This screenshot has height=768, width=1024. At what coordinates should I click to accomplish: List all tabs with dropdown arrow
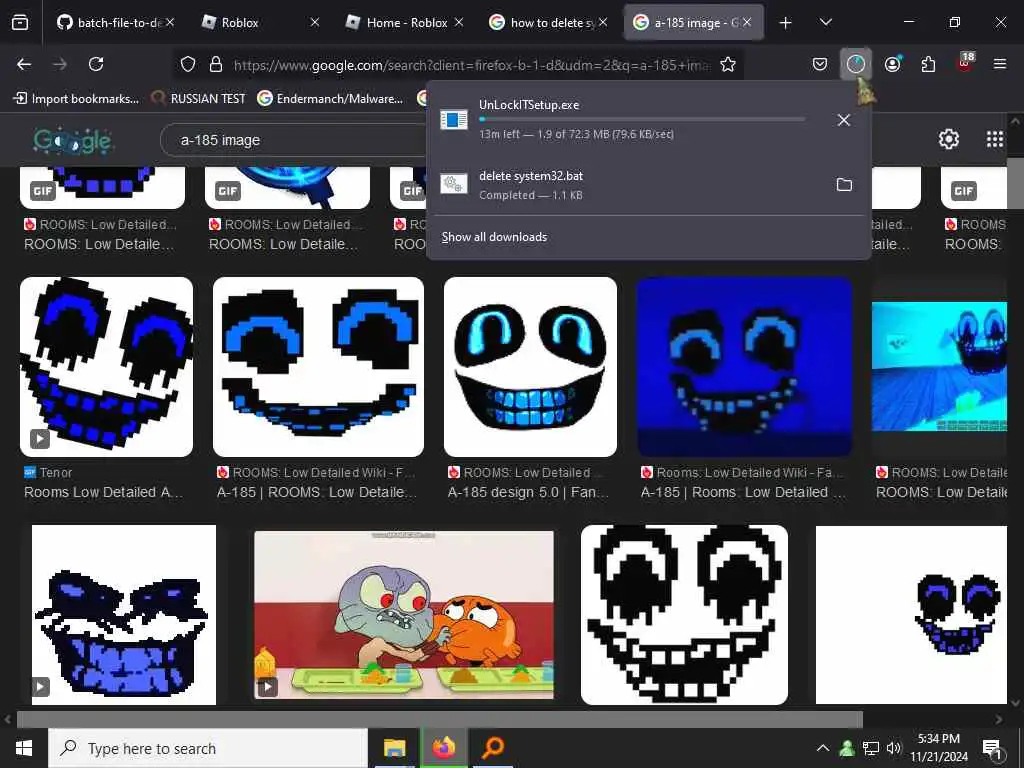(825, 23)
